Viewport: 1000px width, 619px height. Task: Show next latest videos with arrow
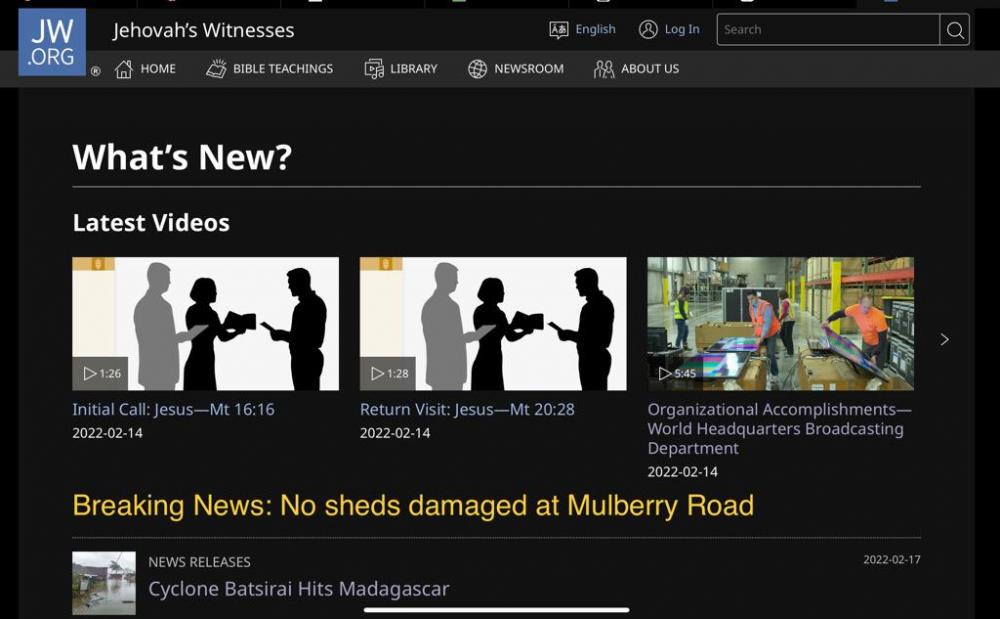tap(945, 340)
